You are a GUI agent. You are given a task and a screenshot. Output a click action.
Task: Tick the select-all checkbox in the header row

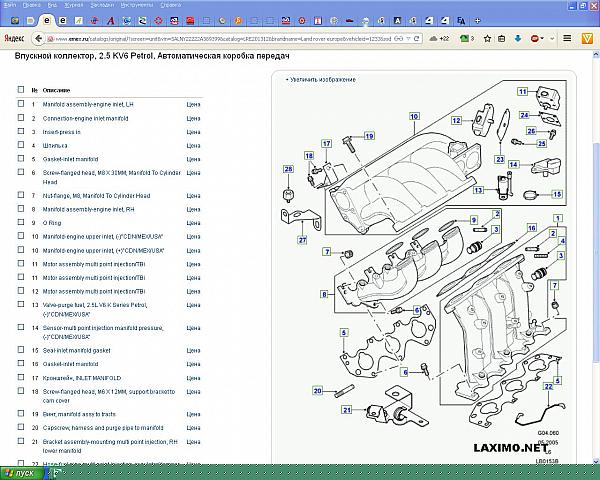click(x=21, y=90)
